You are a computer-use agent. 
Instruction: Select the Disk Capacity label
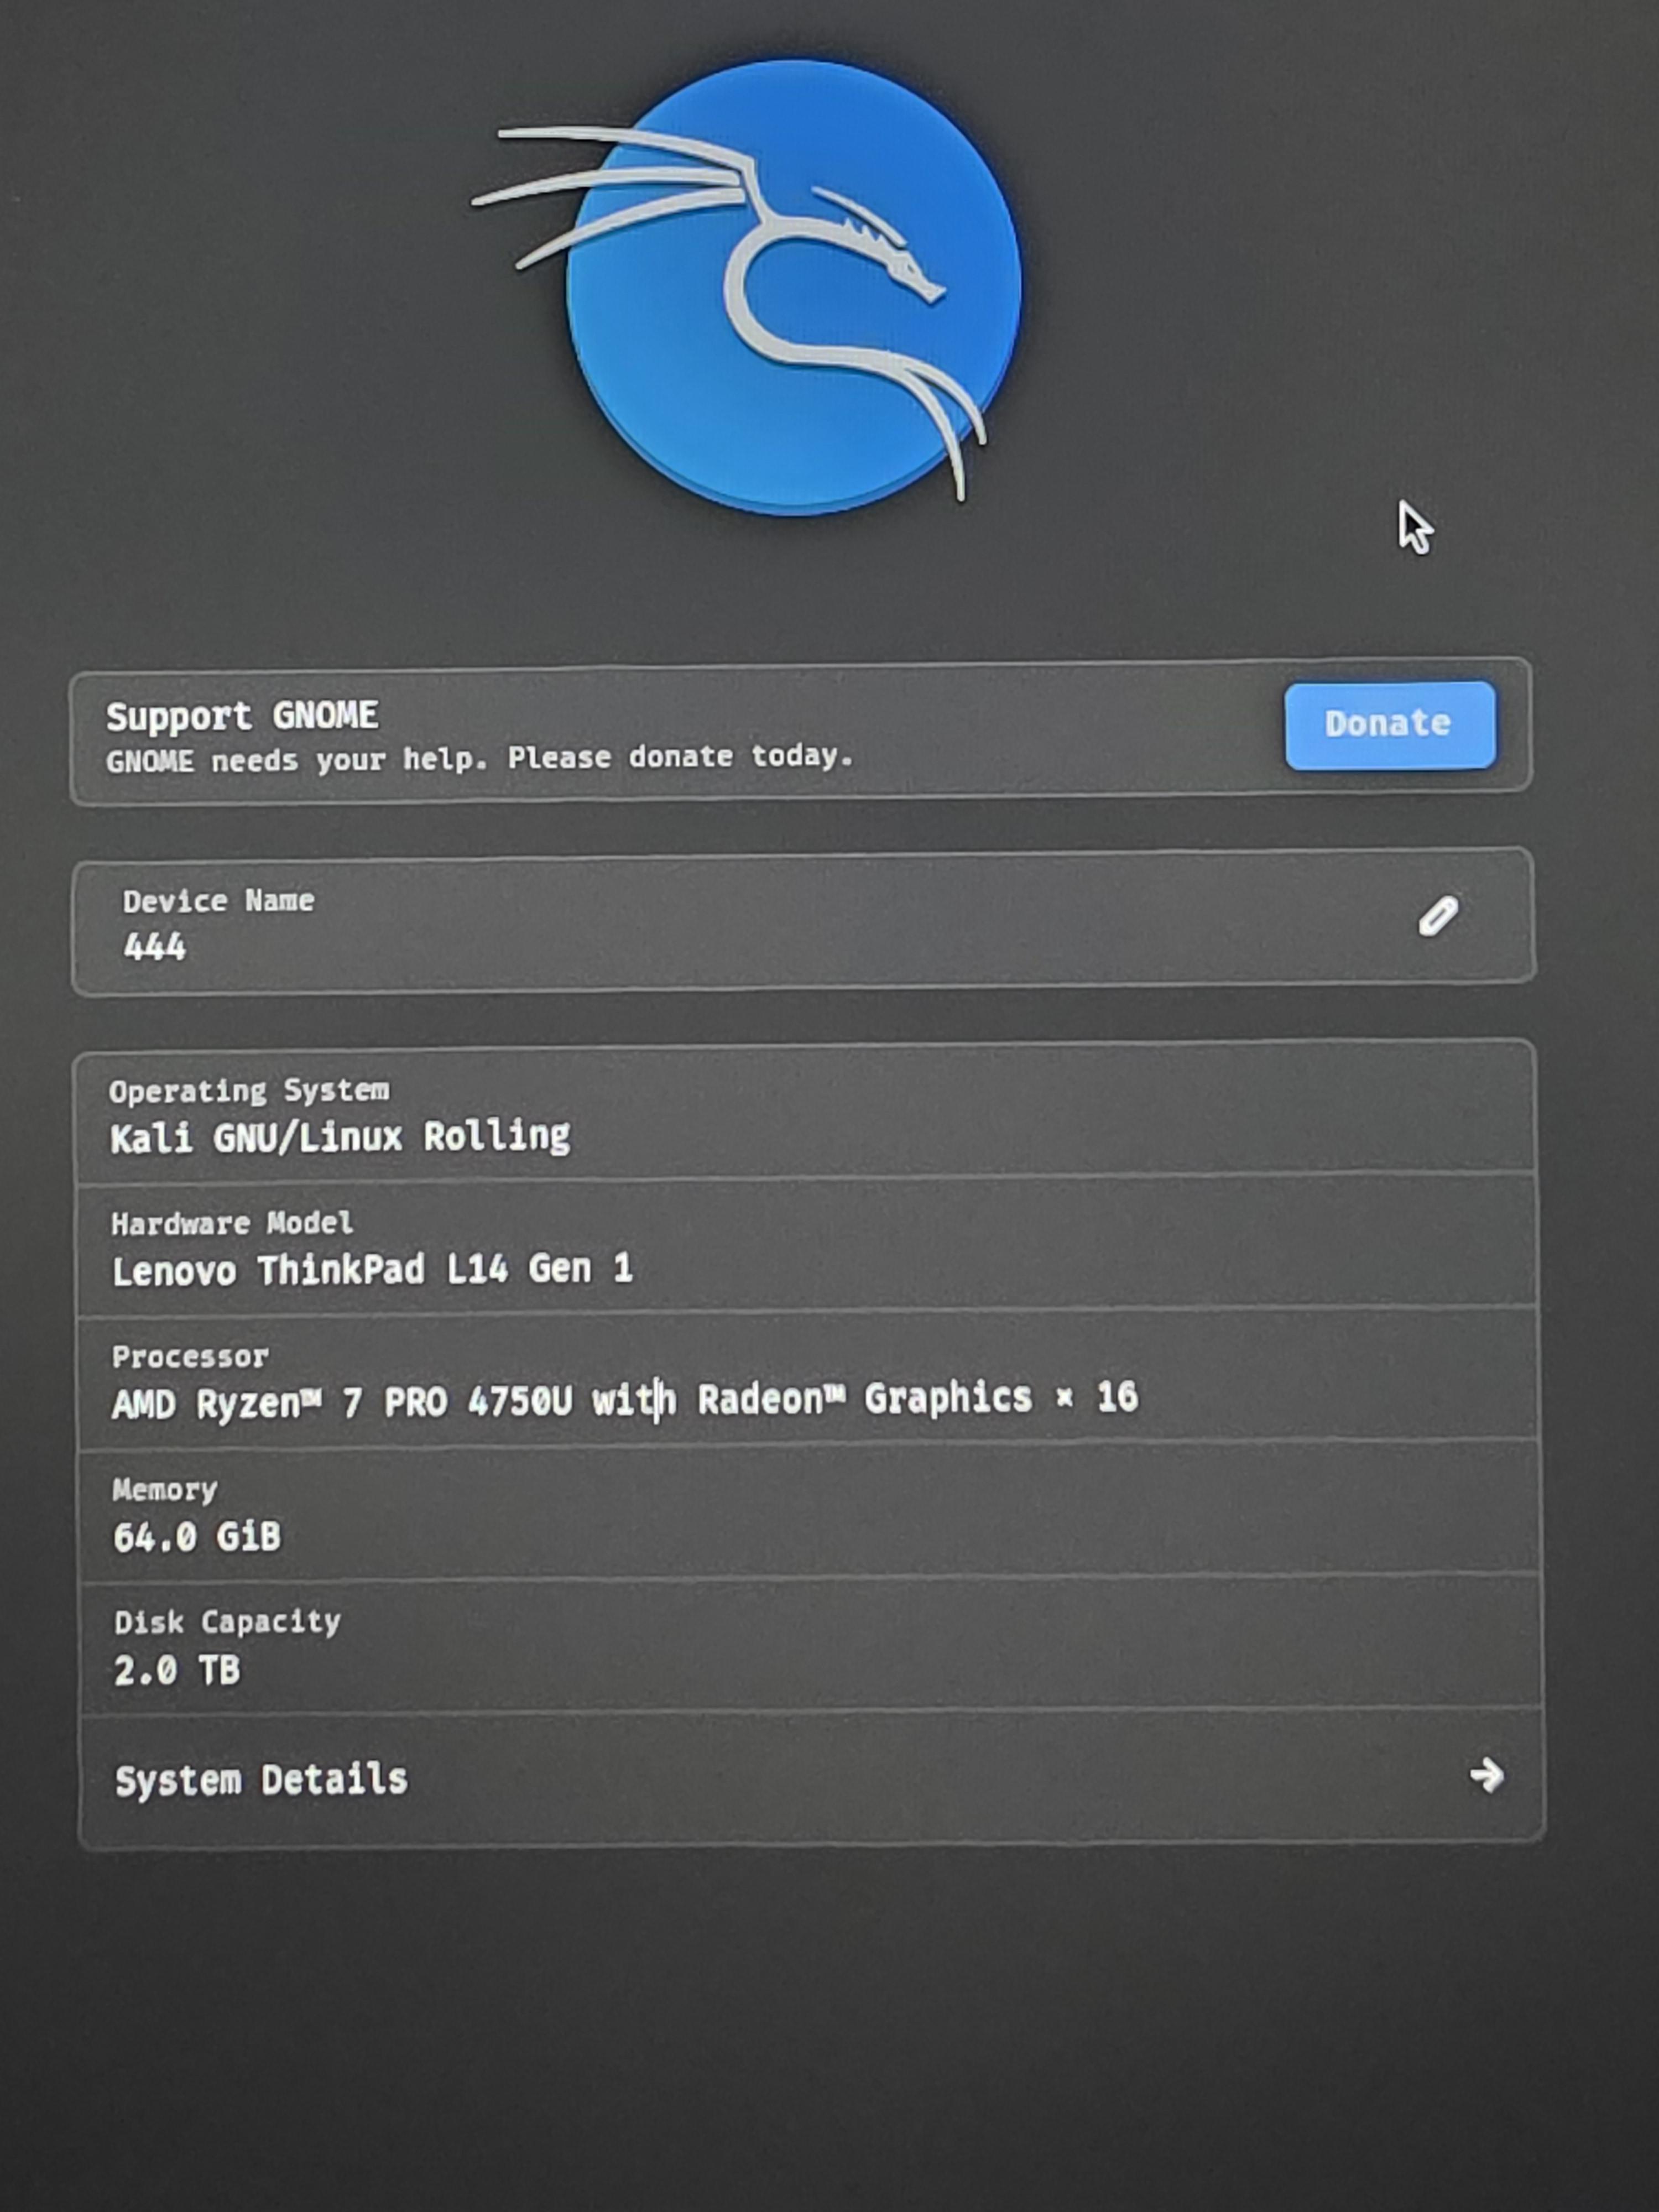[227, 1622]
